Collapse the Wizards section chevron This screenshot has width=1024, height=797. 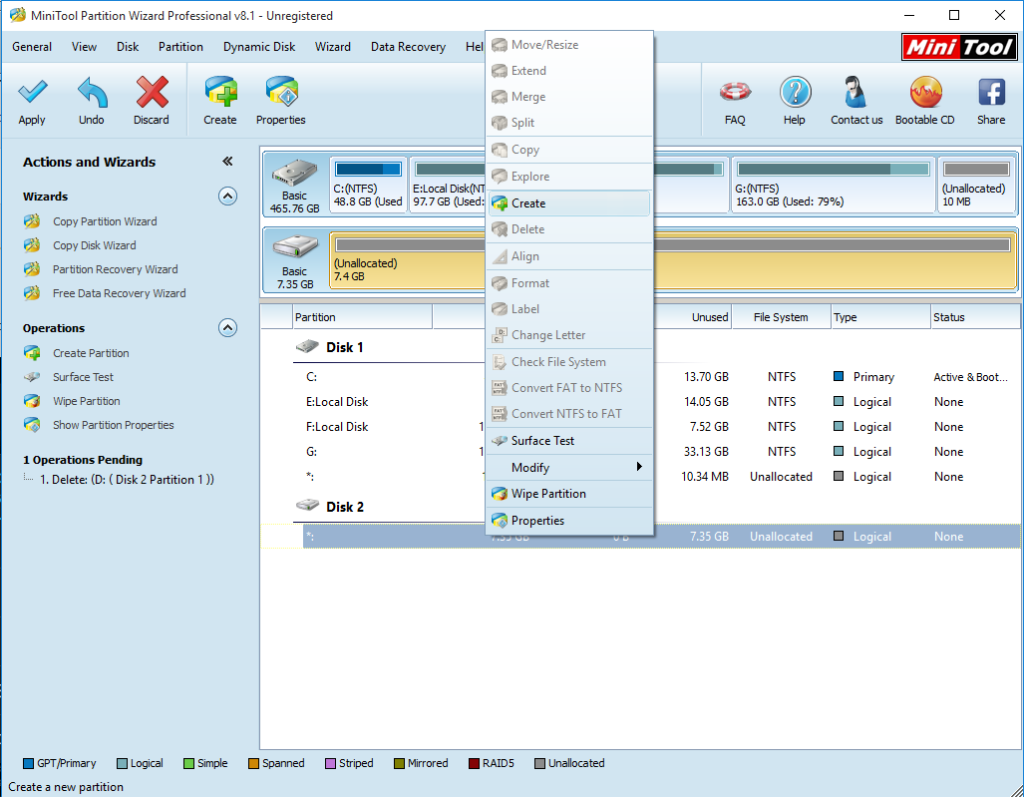coord(227,196)
